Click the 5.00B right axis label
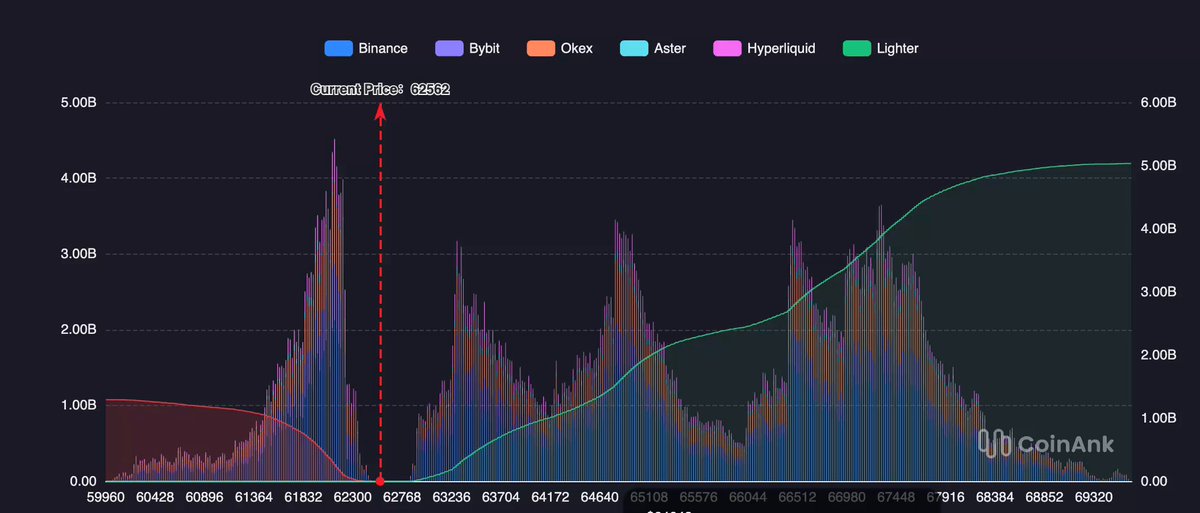The height and width of the screenshot is (513, 1200). tap(1159, 166)
